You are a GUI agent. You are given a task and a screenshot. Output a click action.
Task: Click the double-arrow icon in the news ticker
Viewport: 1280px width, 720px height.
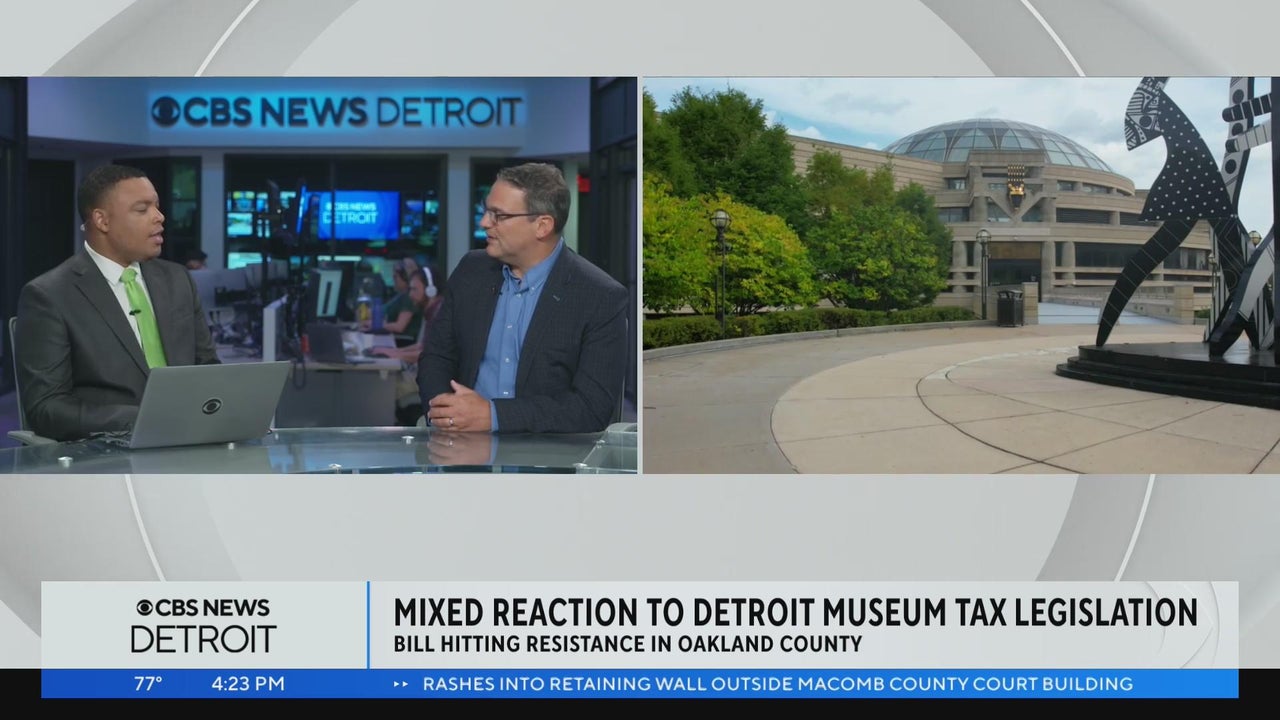tap(401, 684)
